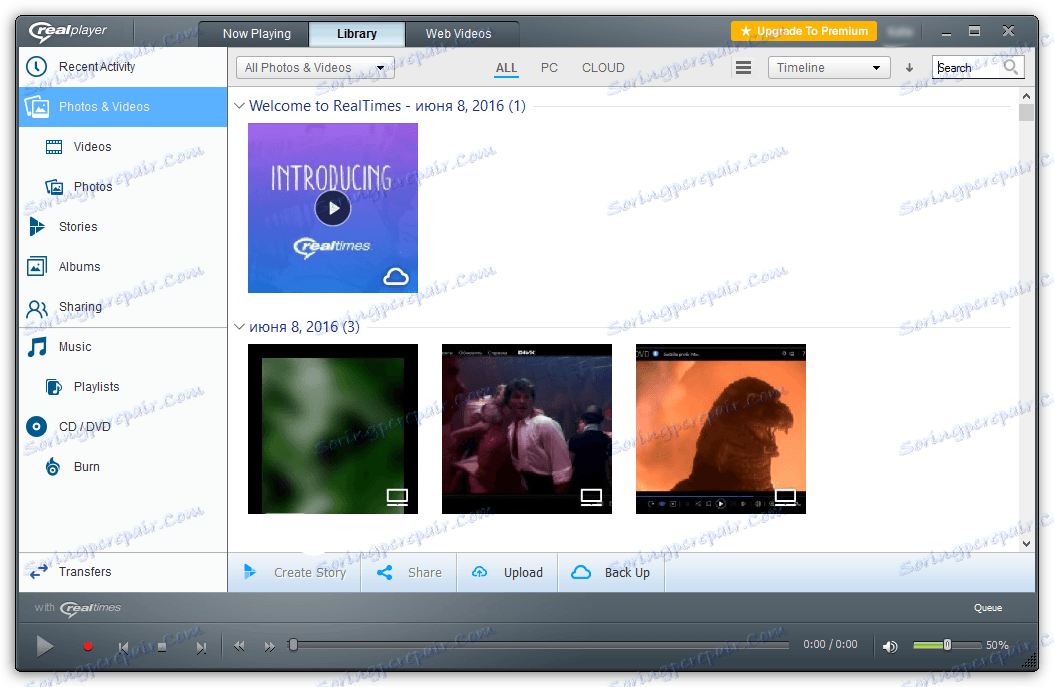Click the descending sort arrow icon

909,67
